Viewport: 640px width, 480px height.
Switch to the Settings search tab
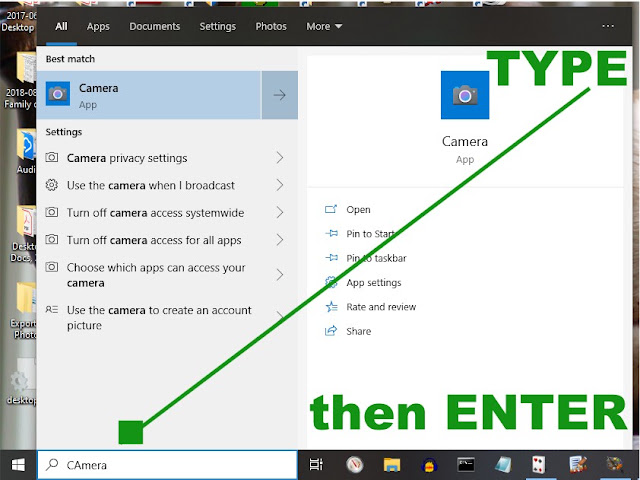(218, 27)
